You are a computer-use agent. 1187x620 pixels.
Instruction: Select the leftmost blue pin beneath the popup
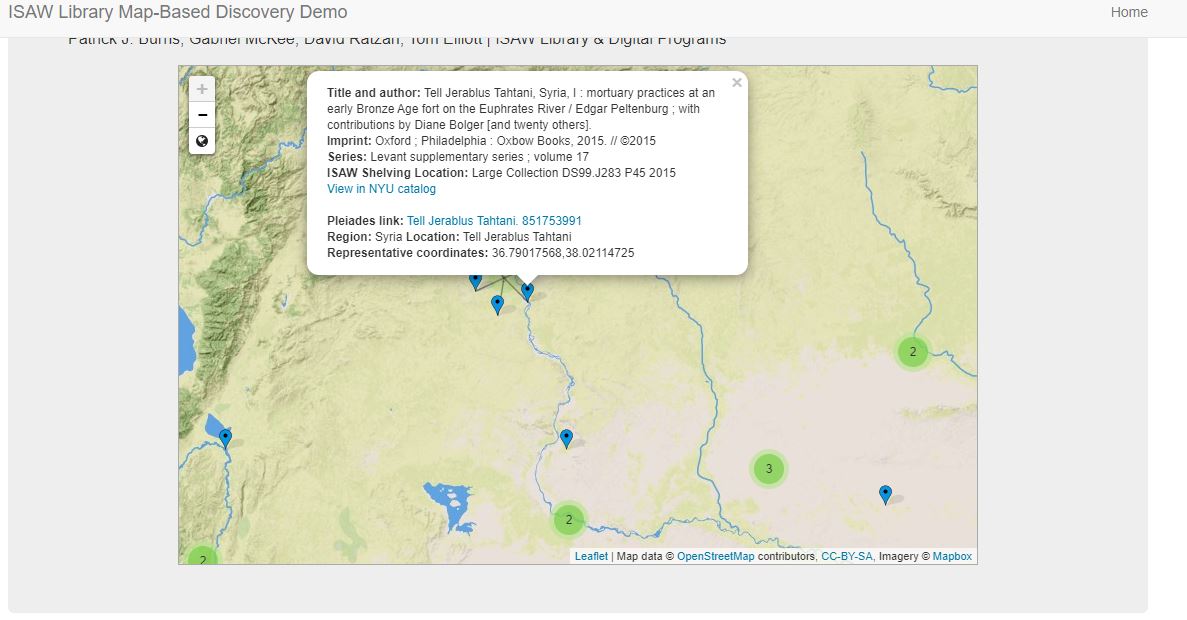pyautogui.click(x=475, y=282)
